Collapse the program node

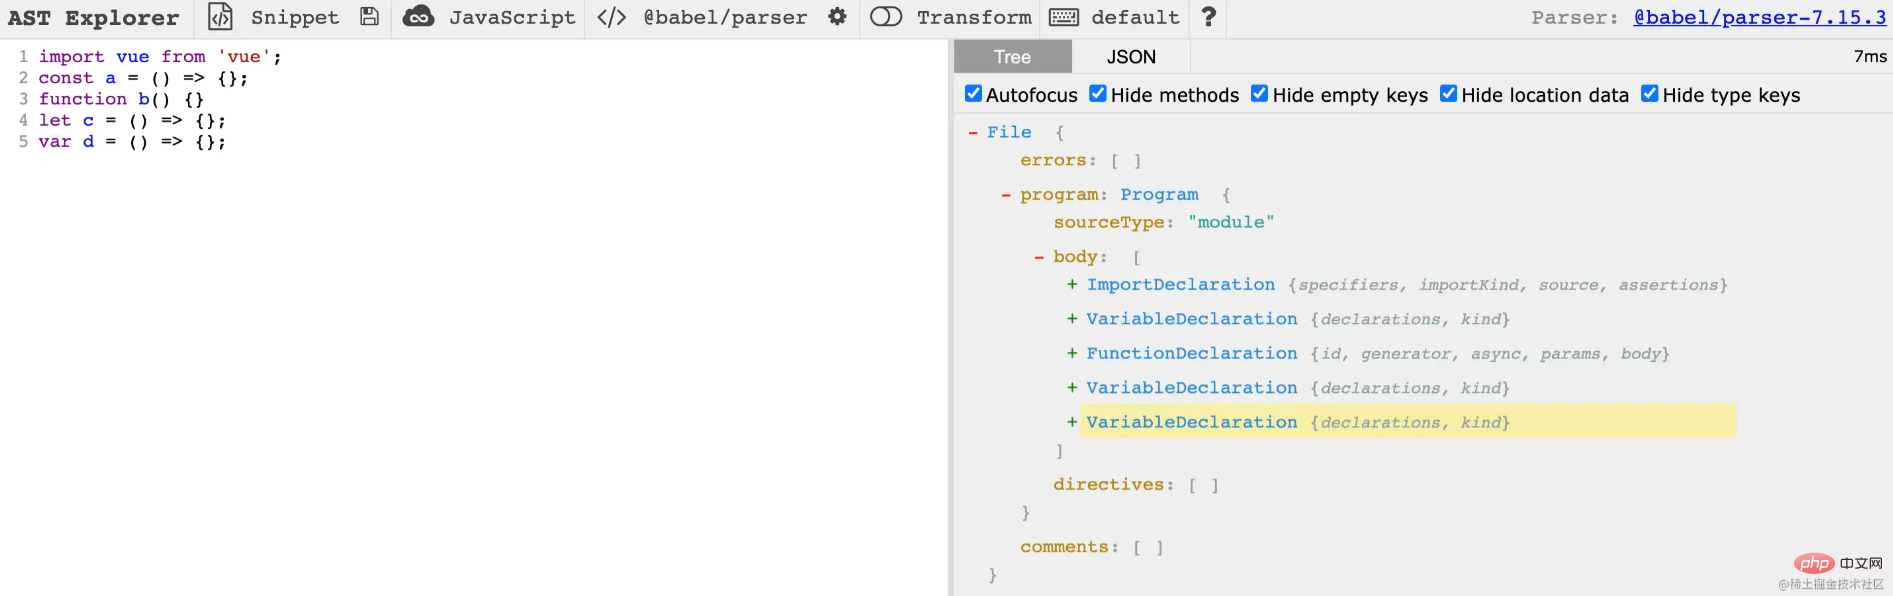pos(1006,195)
